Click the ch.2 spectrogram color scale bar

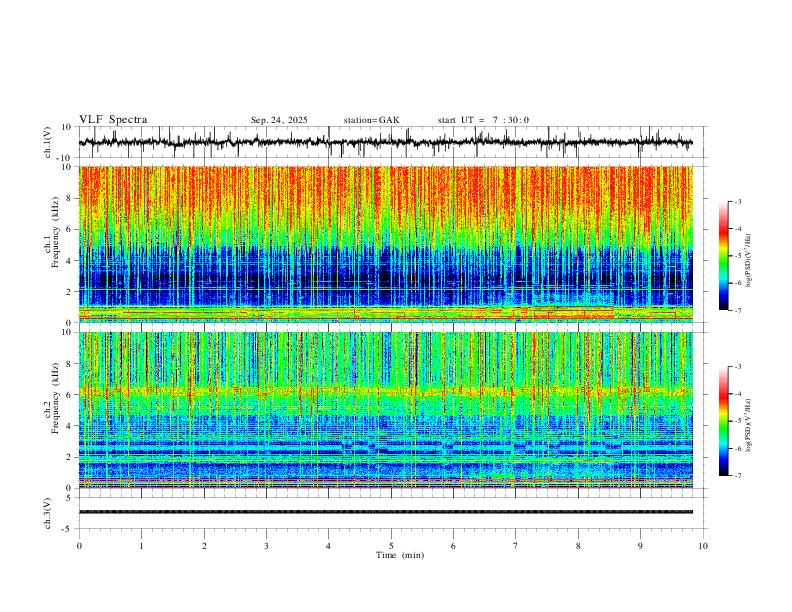[723, 421]
